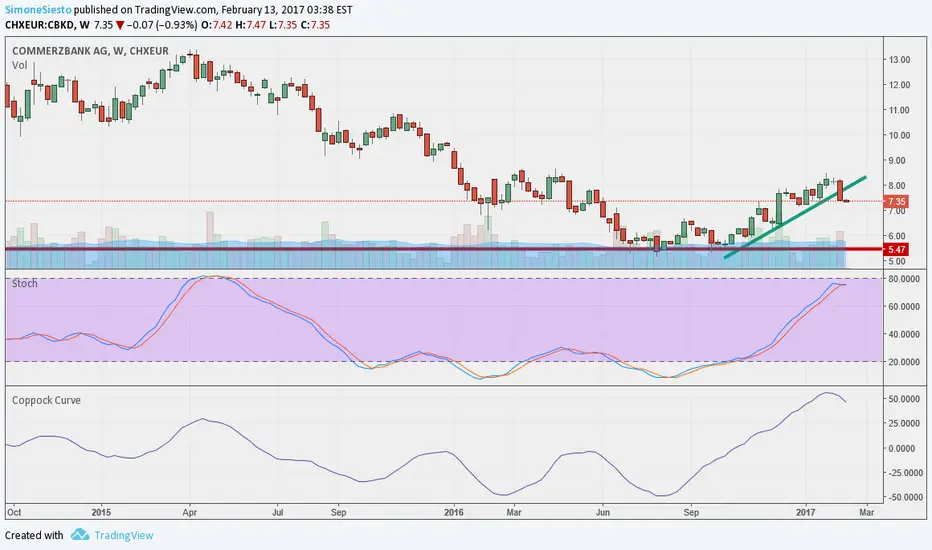Click the red down-triangle change indicator
This screenshot has height=550, width=932.
pyautogui.click(x=120, y=26)
